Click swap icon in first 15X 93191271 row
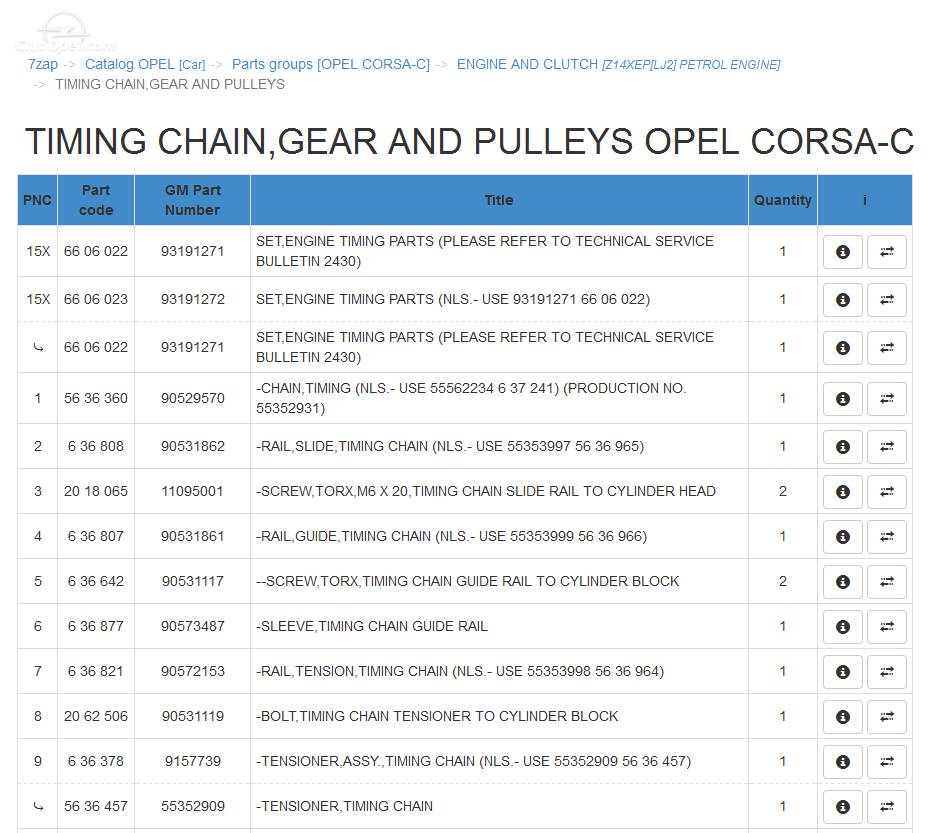 tap(886, 252)
